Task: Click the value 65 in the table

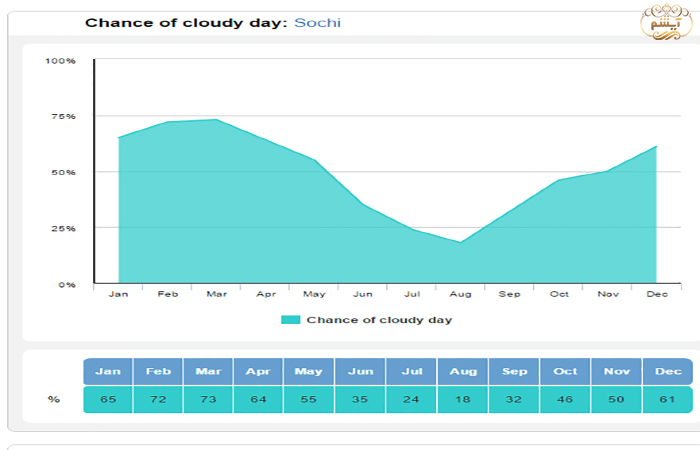Action: 108,400
